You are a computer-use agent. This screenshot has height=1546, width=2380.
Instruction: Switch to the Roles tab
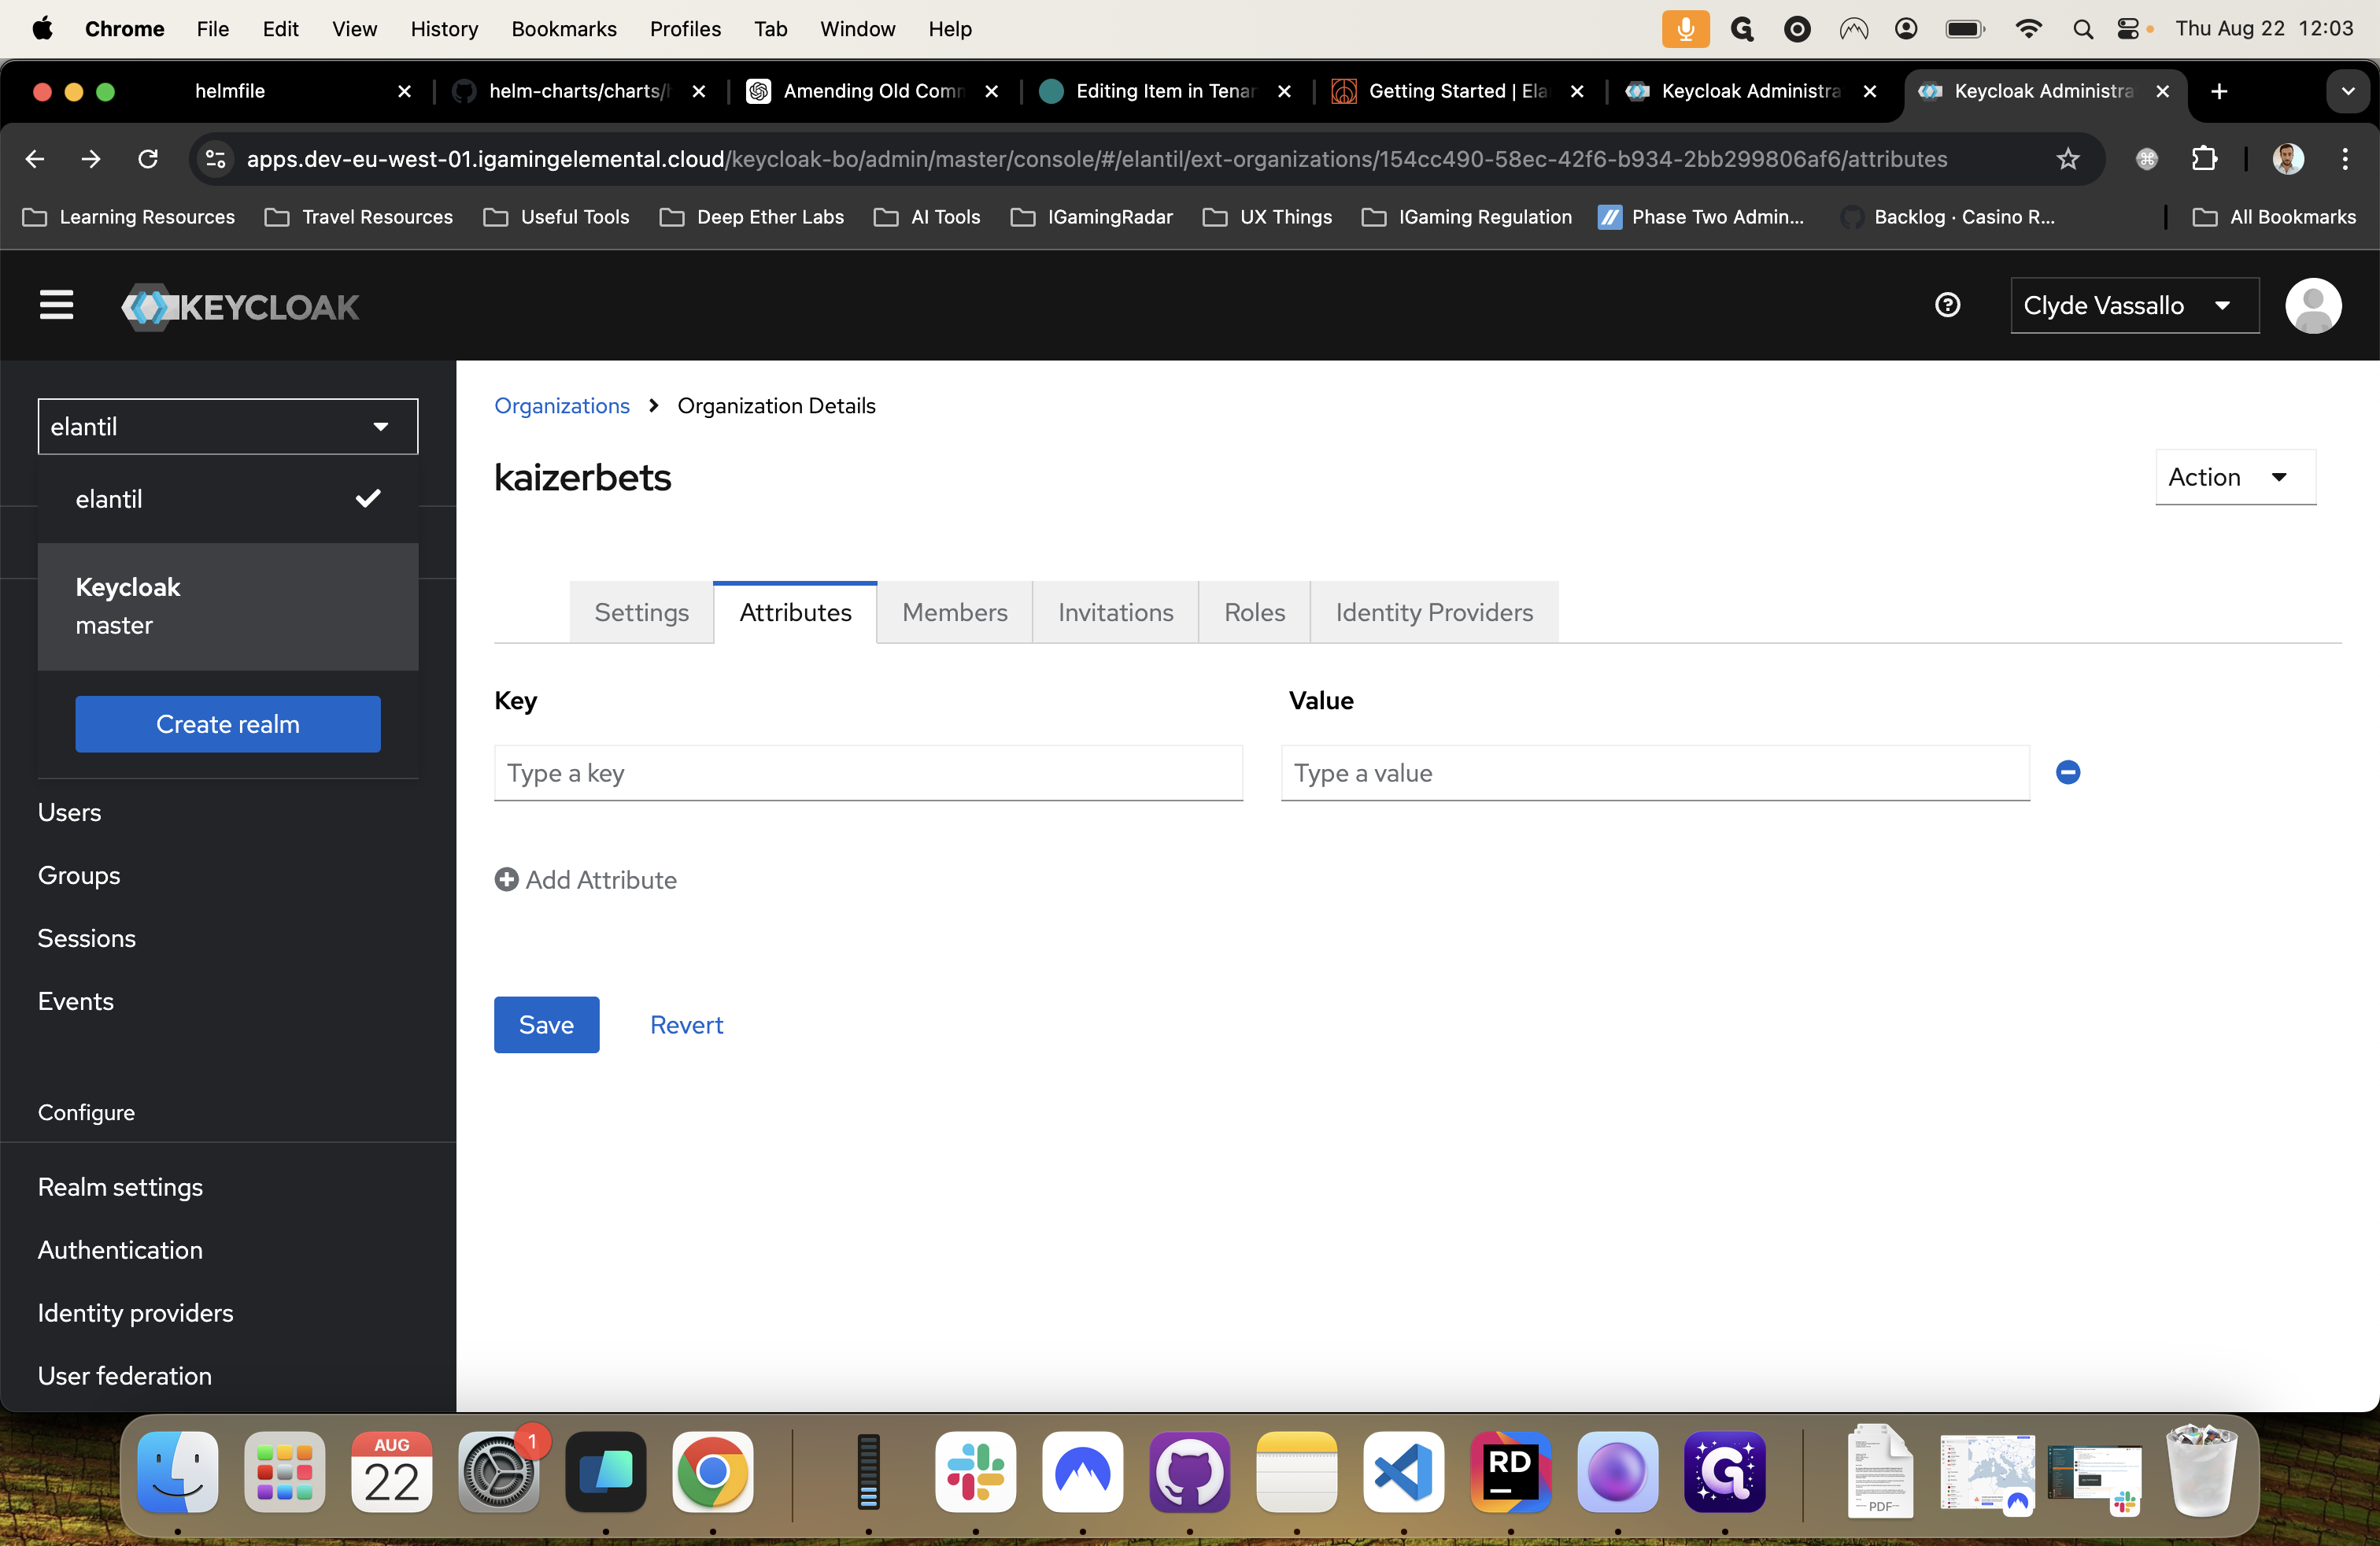[1254, 612]
